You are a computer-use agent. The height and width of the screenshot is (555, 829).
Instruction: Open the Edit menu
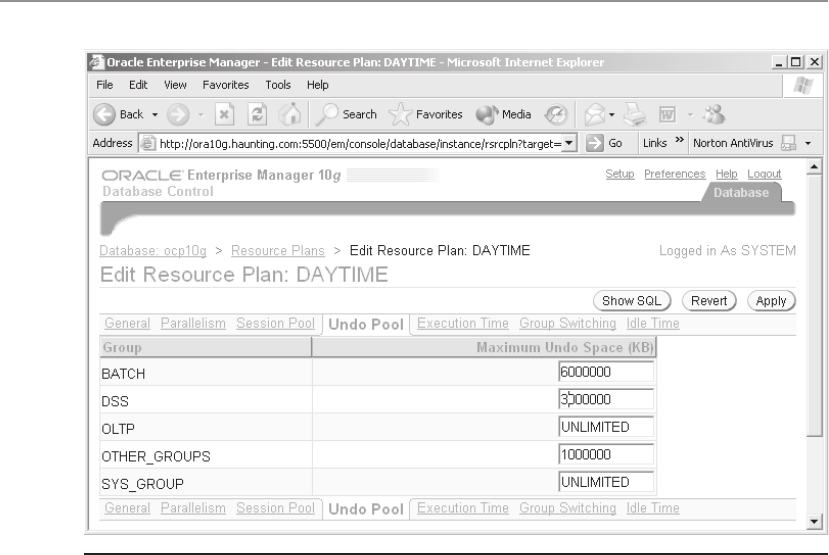click(x=138, y=85)
